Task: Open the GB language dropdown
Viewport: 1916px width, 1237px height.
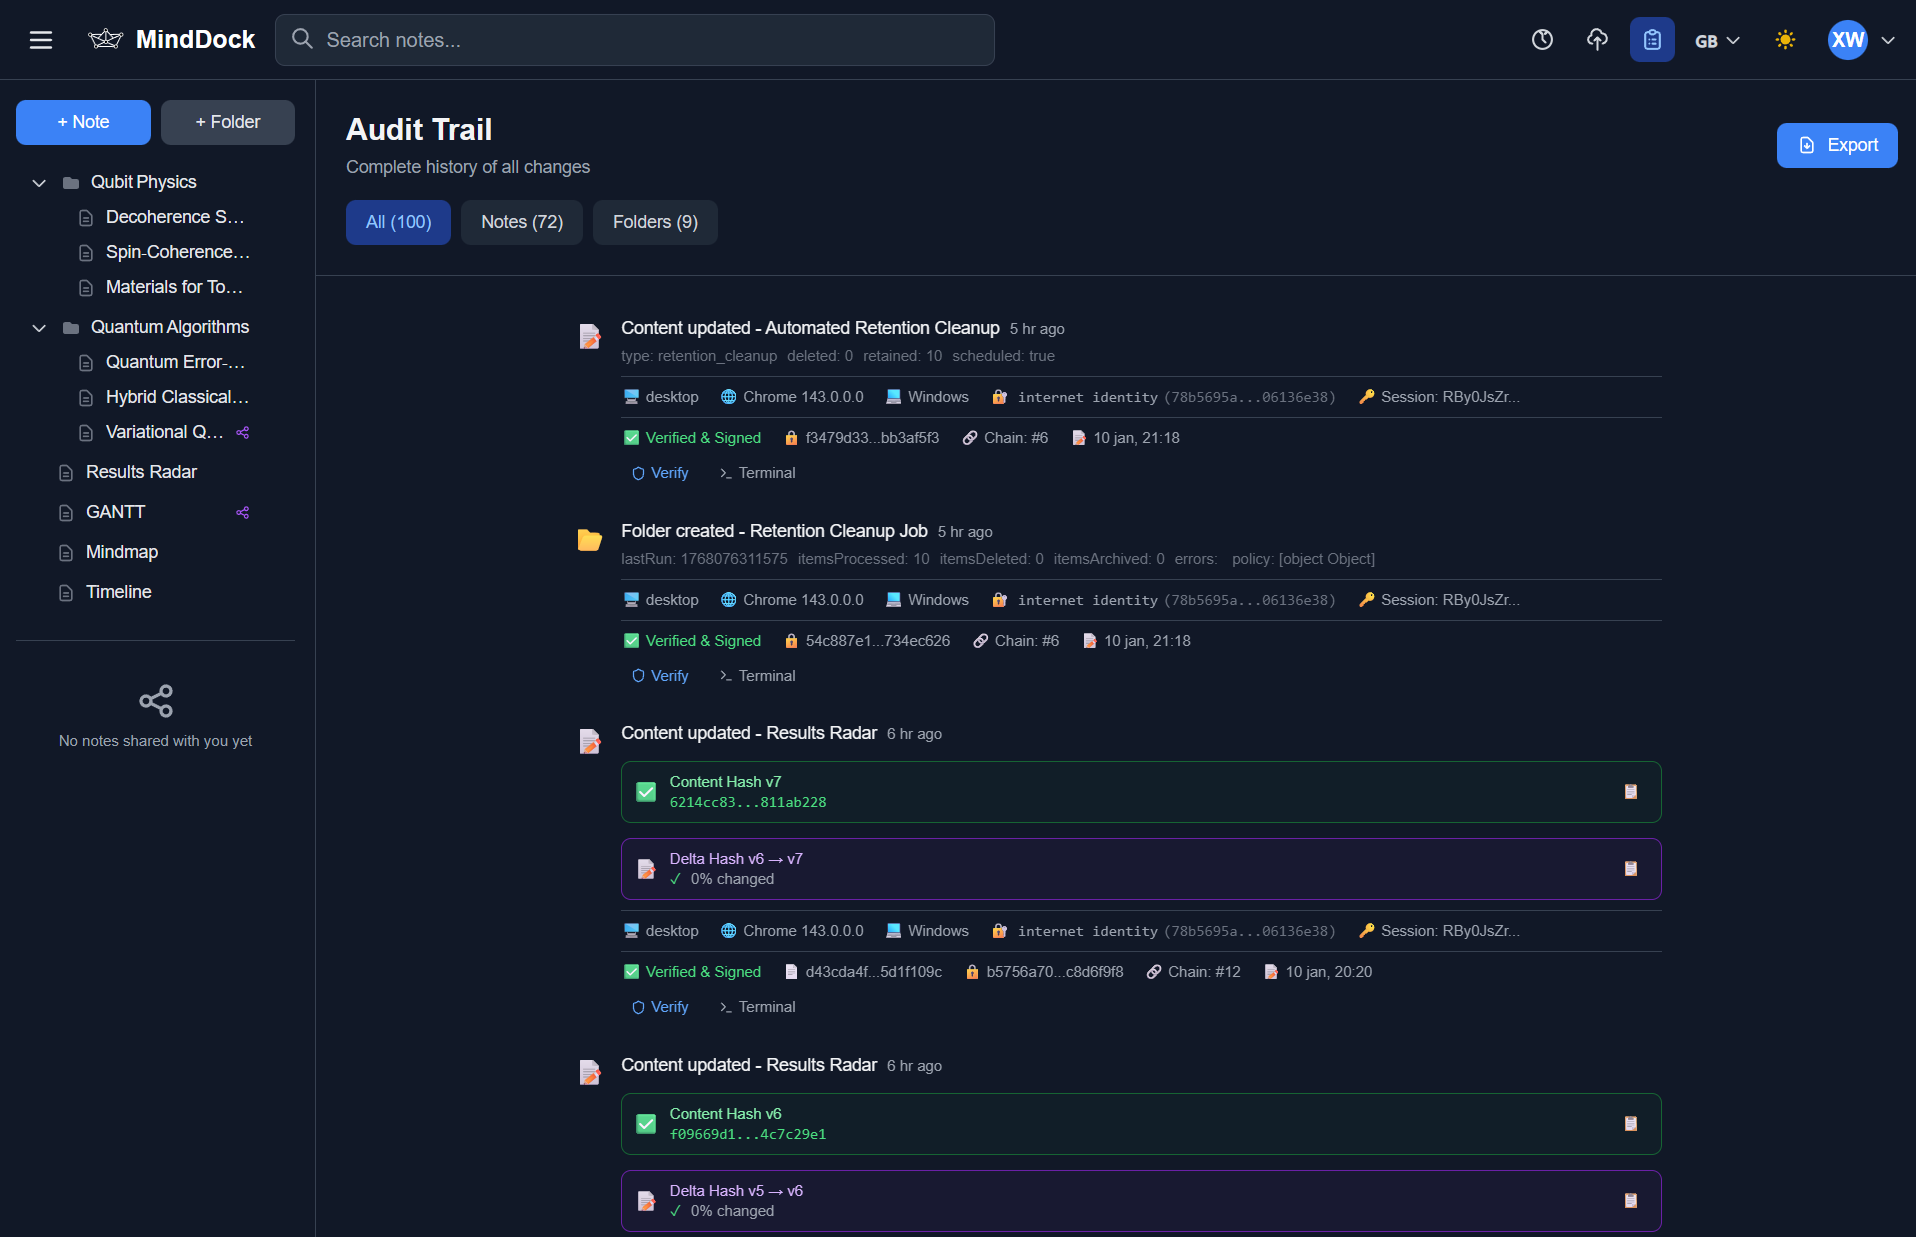Action: click(1717, 40)
